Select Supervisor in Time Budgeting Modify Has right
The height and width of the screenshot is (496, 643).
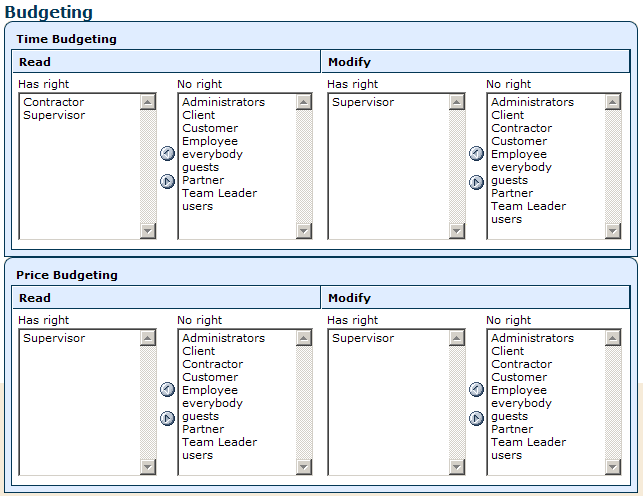tap(363, 102)
